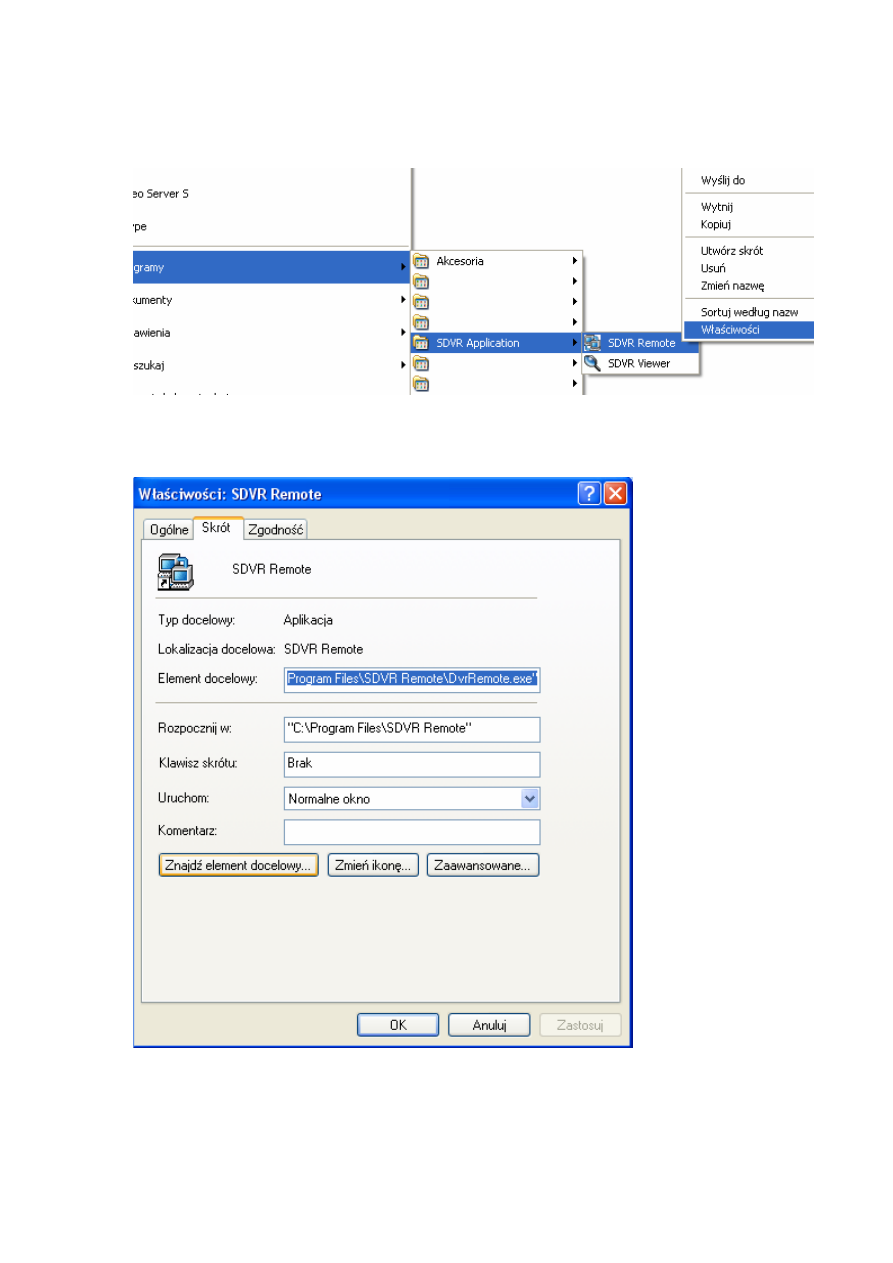
Task: Select Właściwości in the context menu
Action: [731, 330]
